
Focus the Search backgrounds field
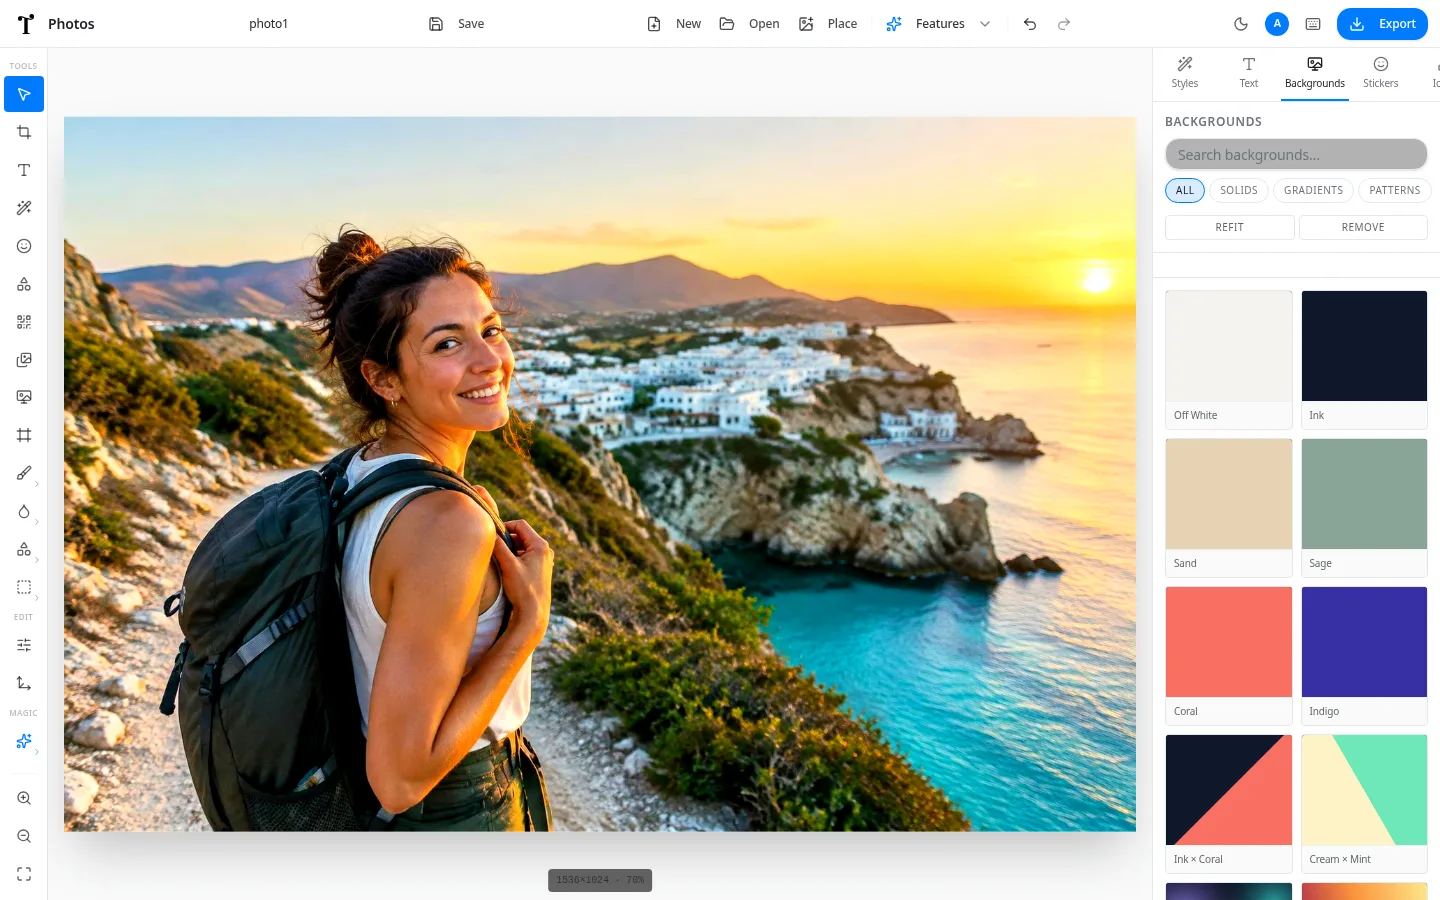pos(1296,155)
